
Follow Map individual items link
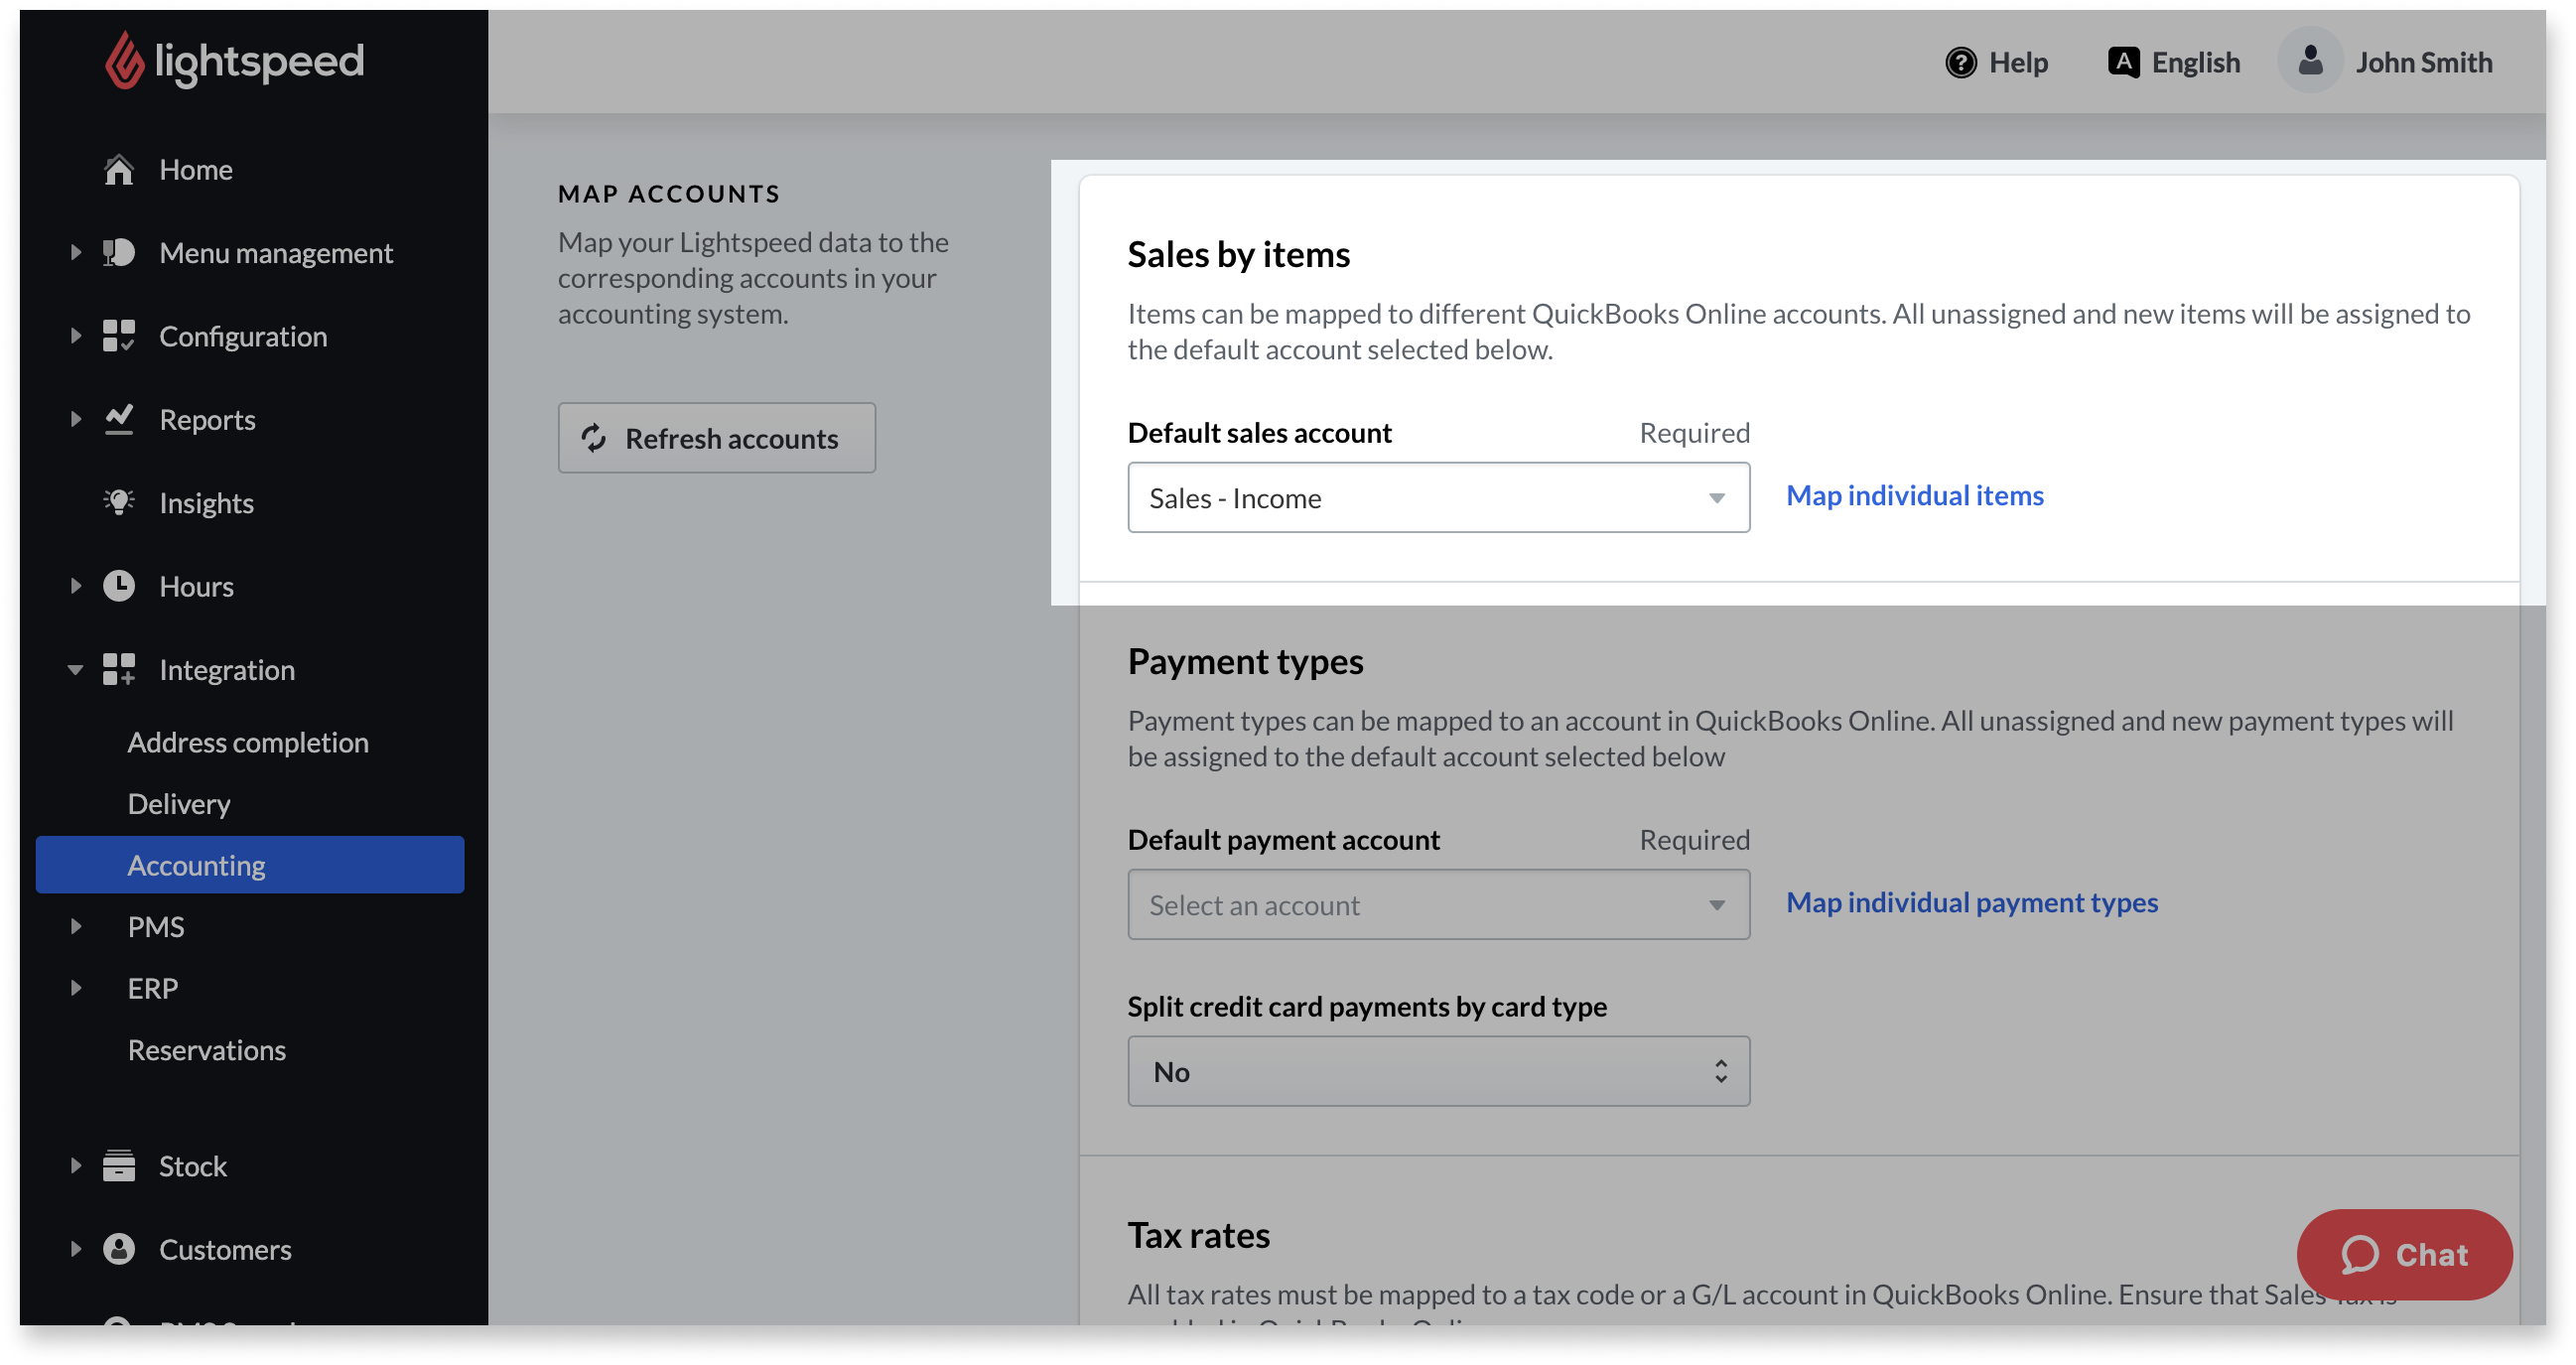pyautogui.click(x=1914, y=495)
